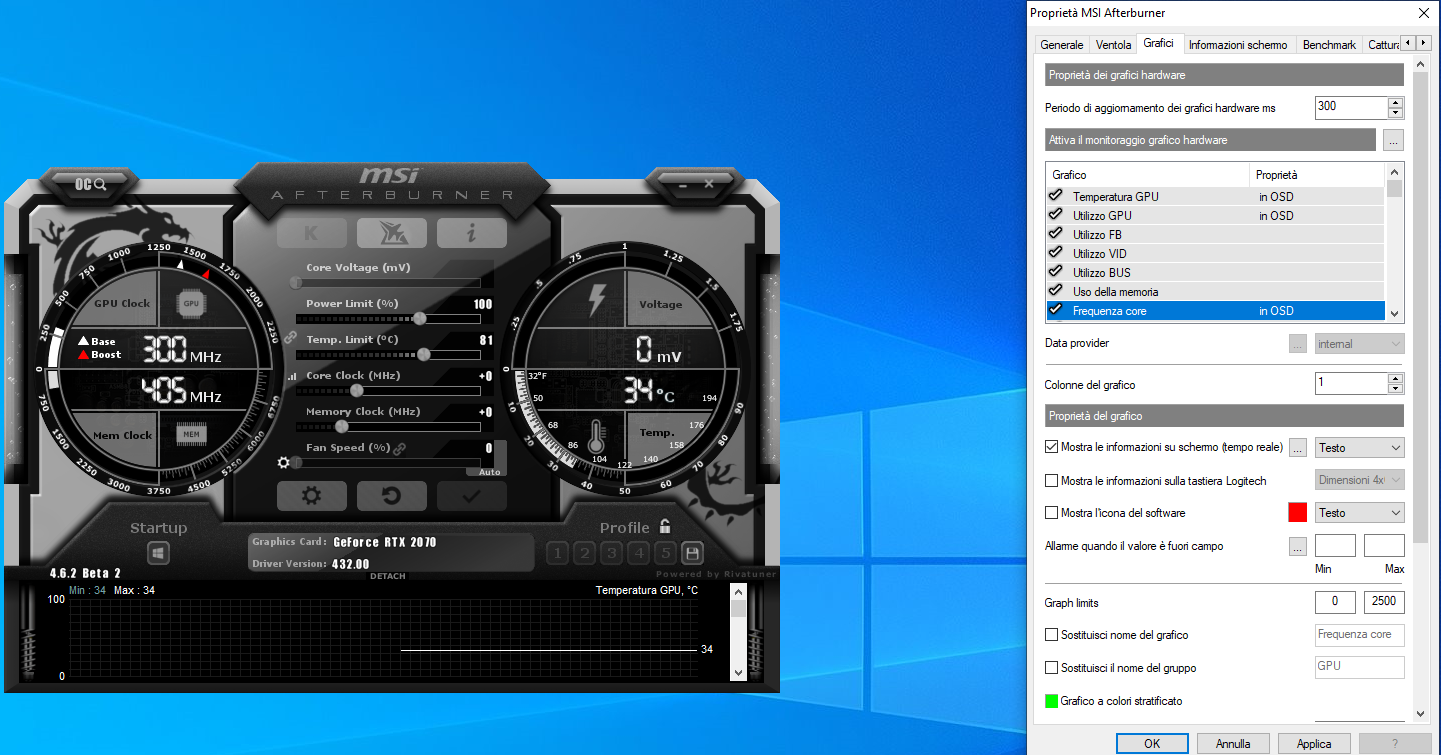The width and height of the screenshot is (1441, 755).
Task: Open the Benchmark tab
Action: 1330,45
